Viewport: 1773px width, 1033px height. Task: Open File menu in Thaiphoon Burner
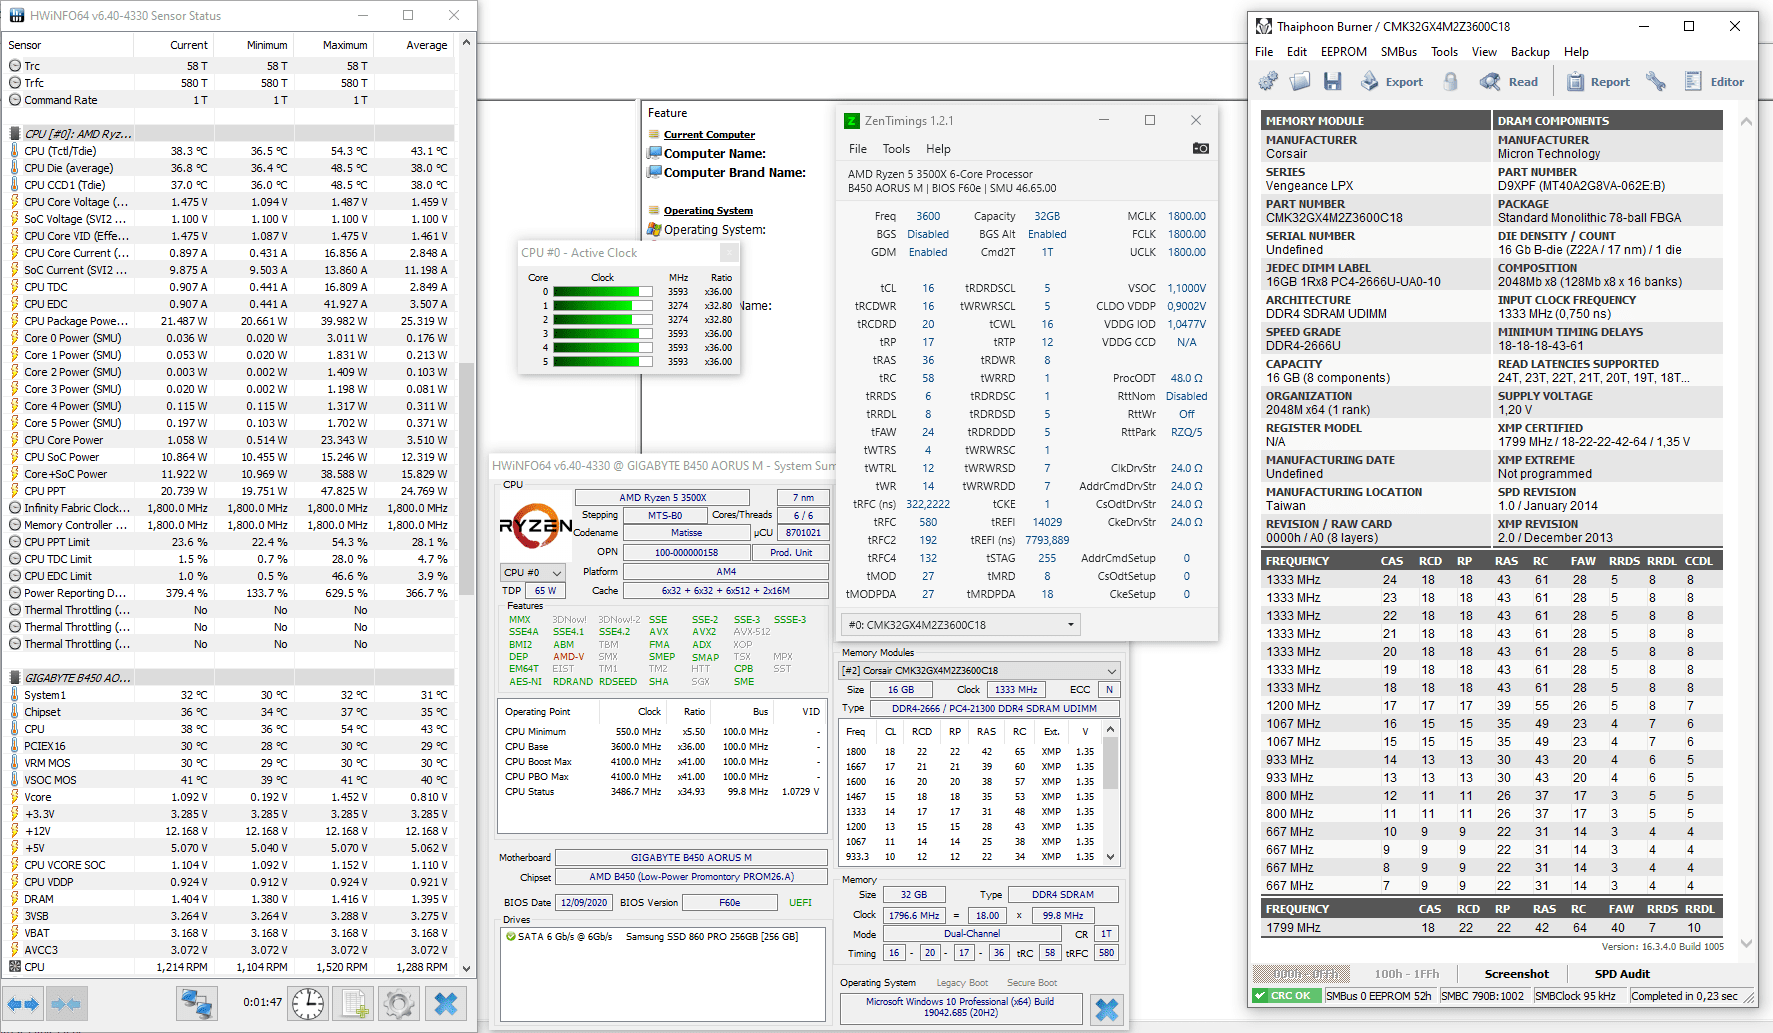pyautogui.click(x=1264, y=52)
